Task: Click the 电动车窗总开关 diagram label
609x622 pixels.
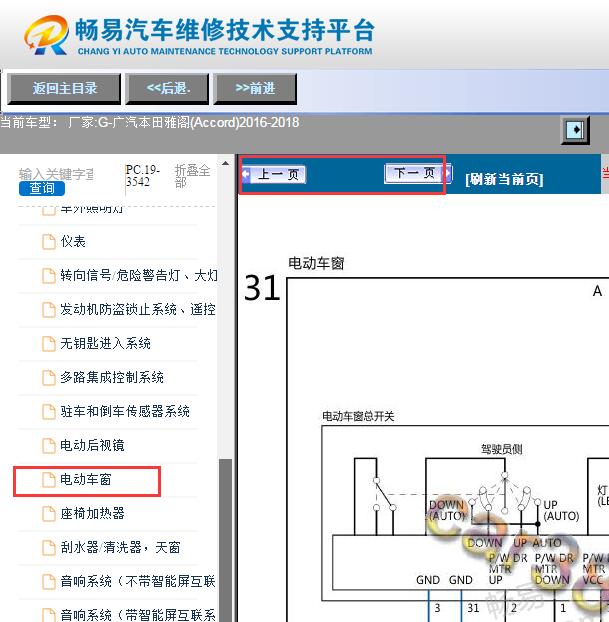Action: coord(358,416)
